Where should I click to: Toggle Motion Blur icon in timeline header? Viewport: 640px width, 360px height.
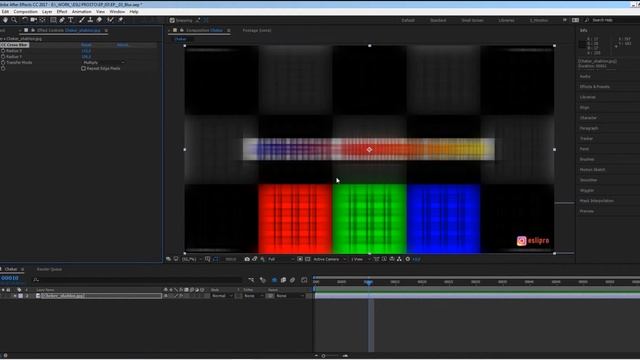(292, 280)
